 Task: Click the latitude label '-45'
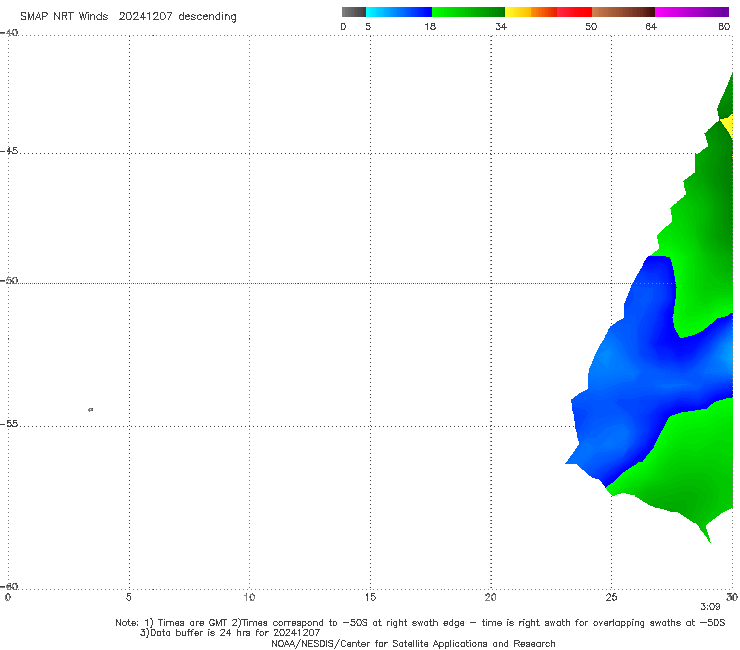tap(9, 151)
